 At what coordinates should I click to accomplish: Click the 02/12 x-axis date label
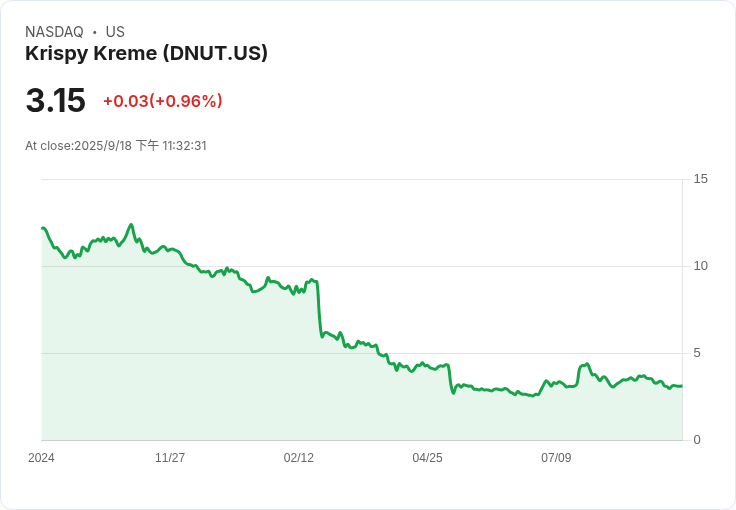click(x=299, y=457)
